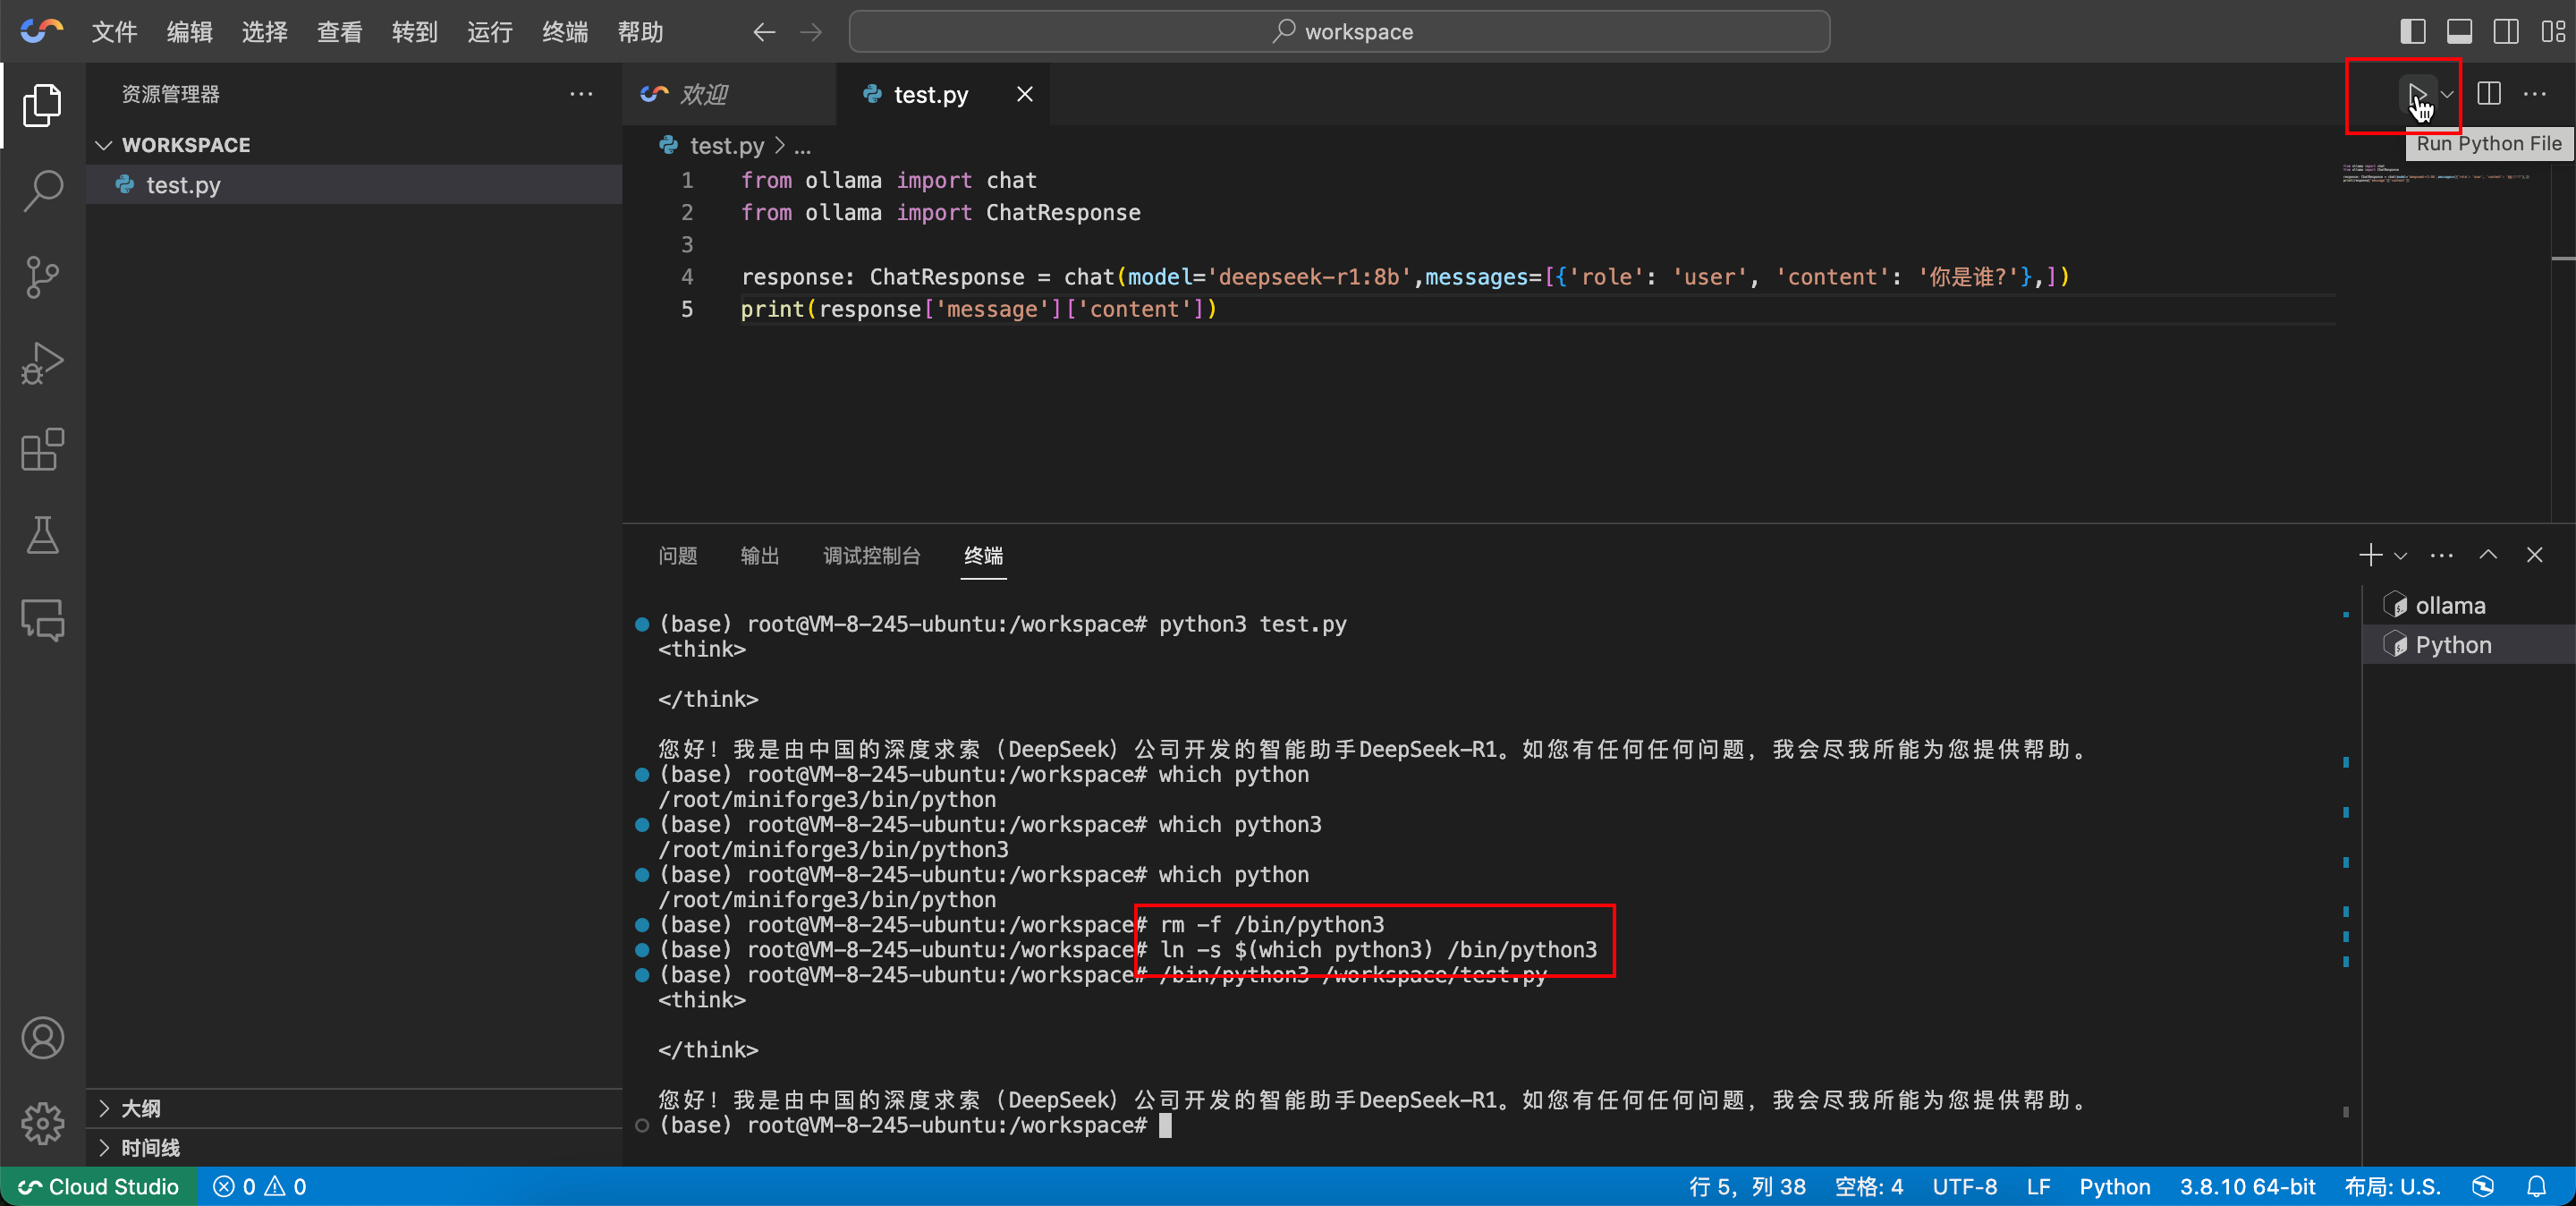Viewport: 2576px width, 1206px height.
Task: Click the workspace search command box
Action: [1339, 32]
